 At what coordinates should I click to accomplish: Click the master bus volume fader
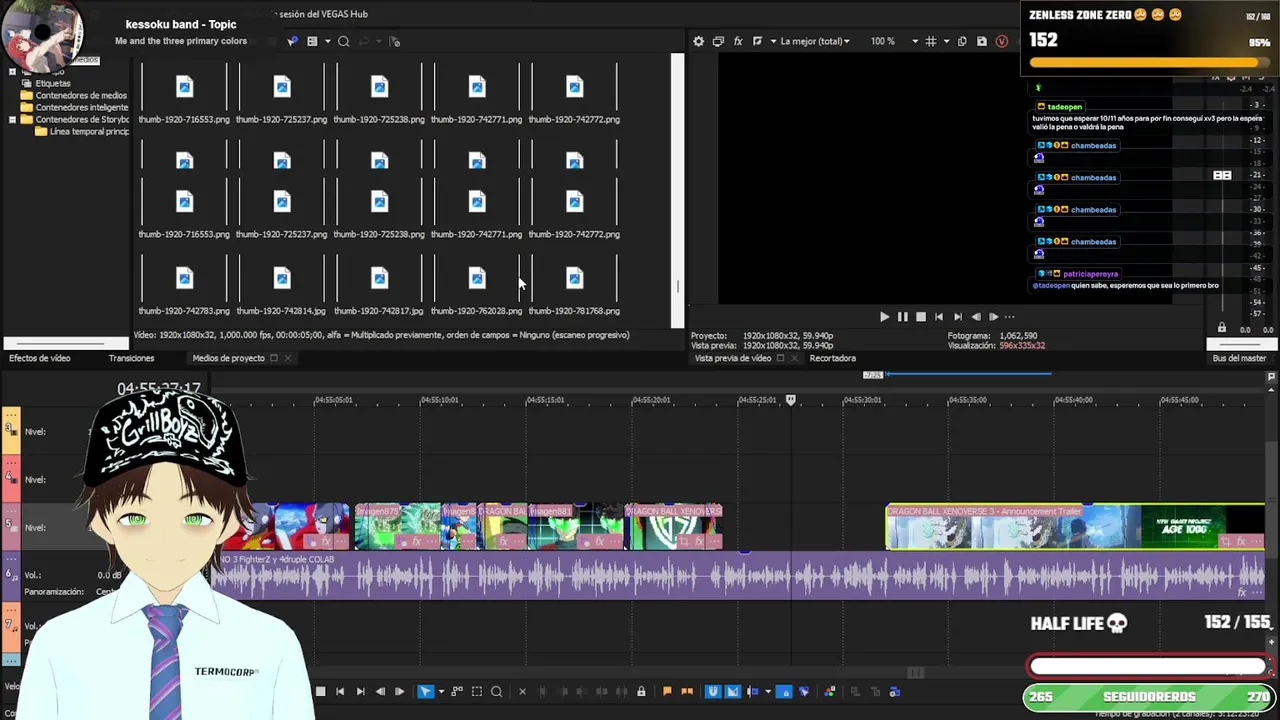(x=1222, y=175)
